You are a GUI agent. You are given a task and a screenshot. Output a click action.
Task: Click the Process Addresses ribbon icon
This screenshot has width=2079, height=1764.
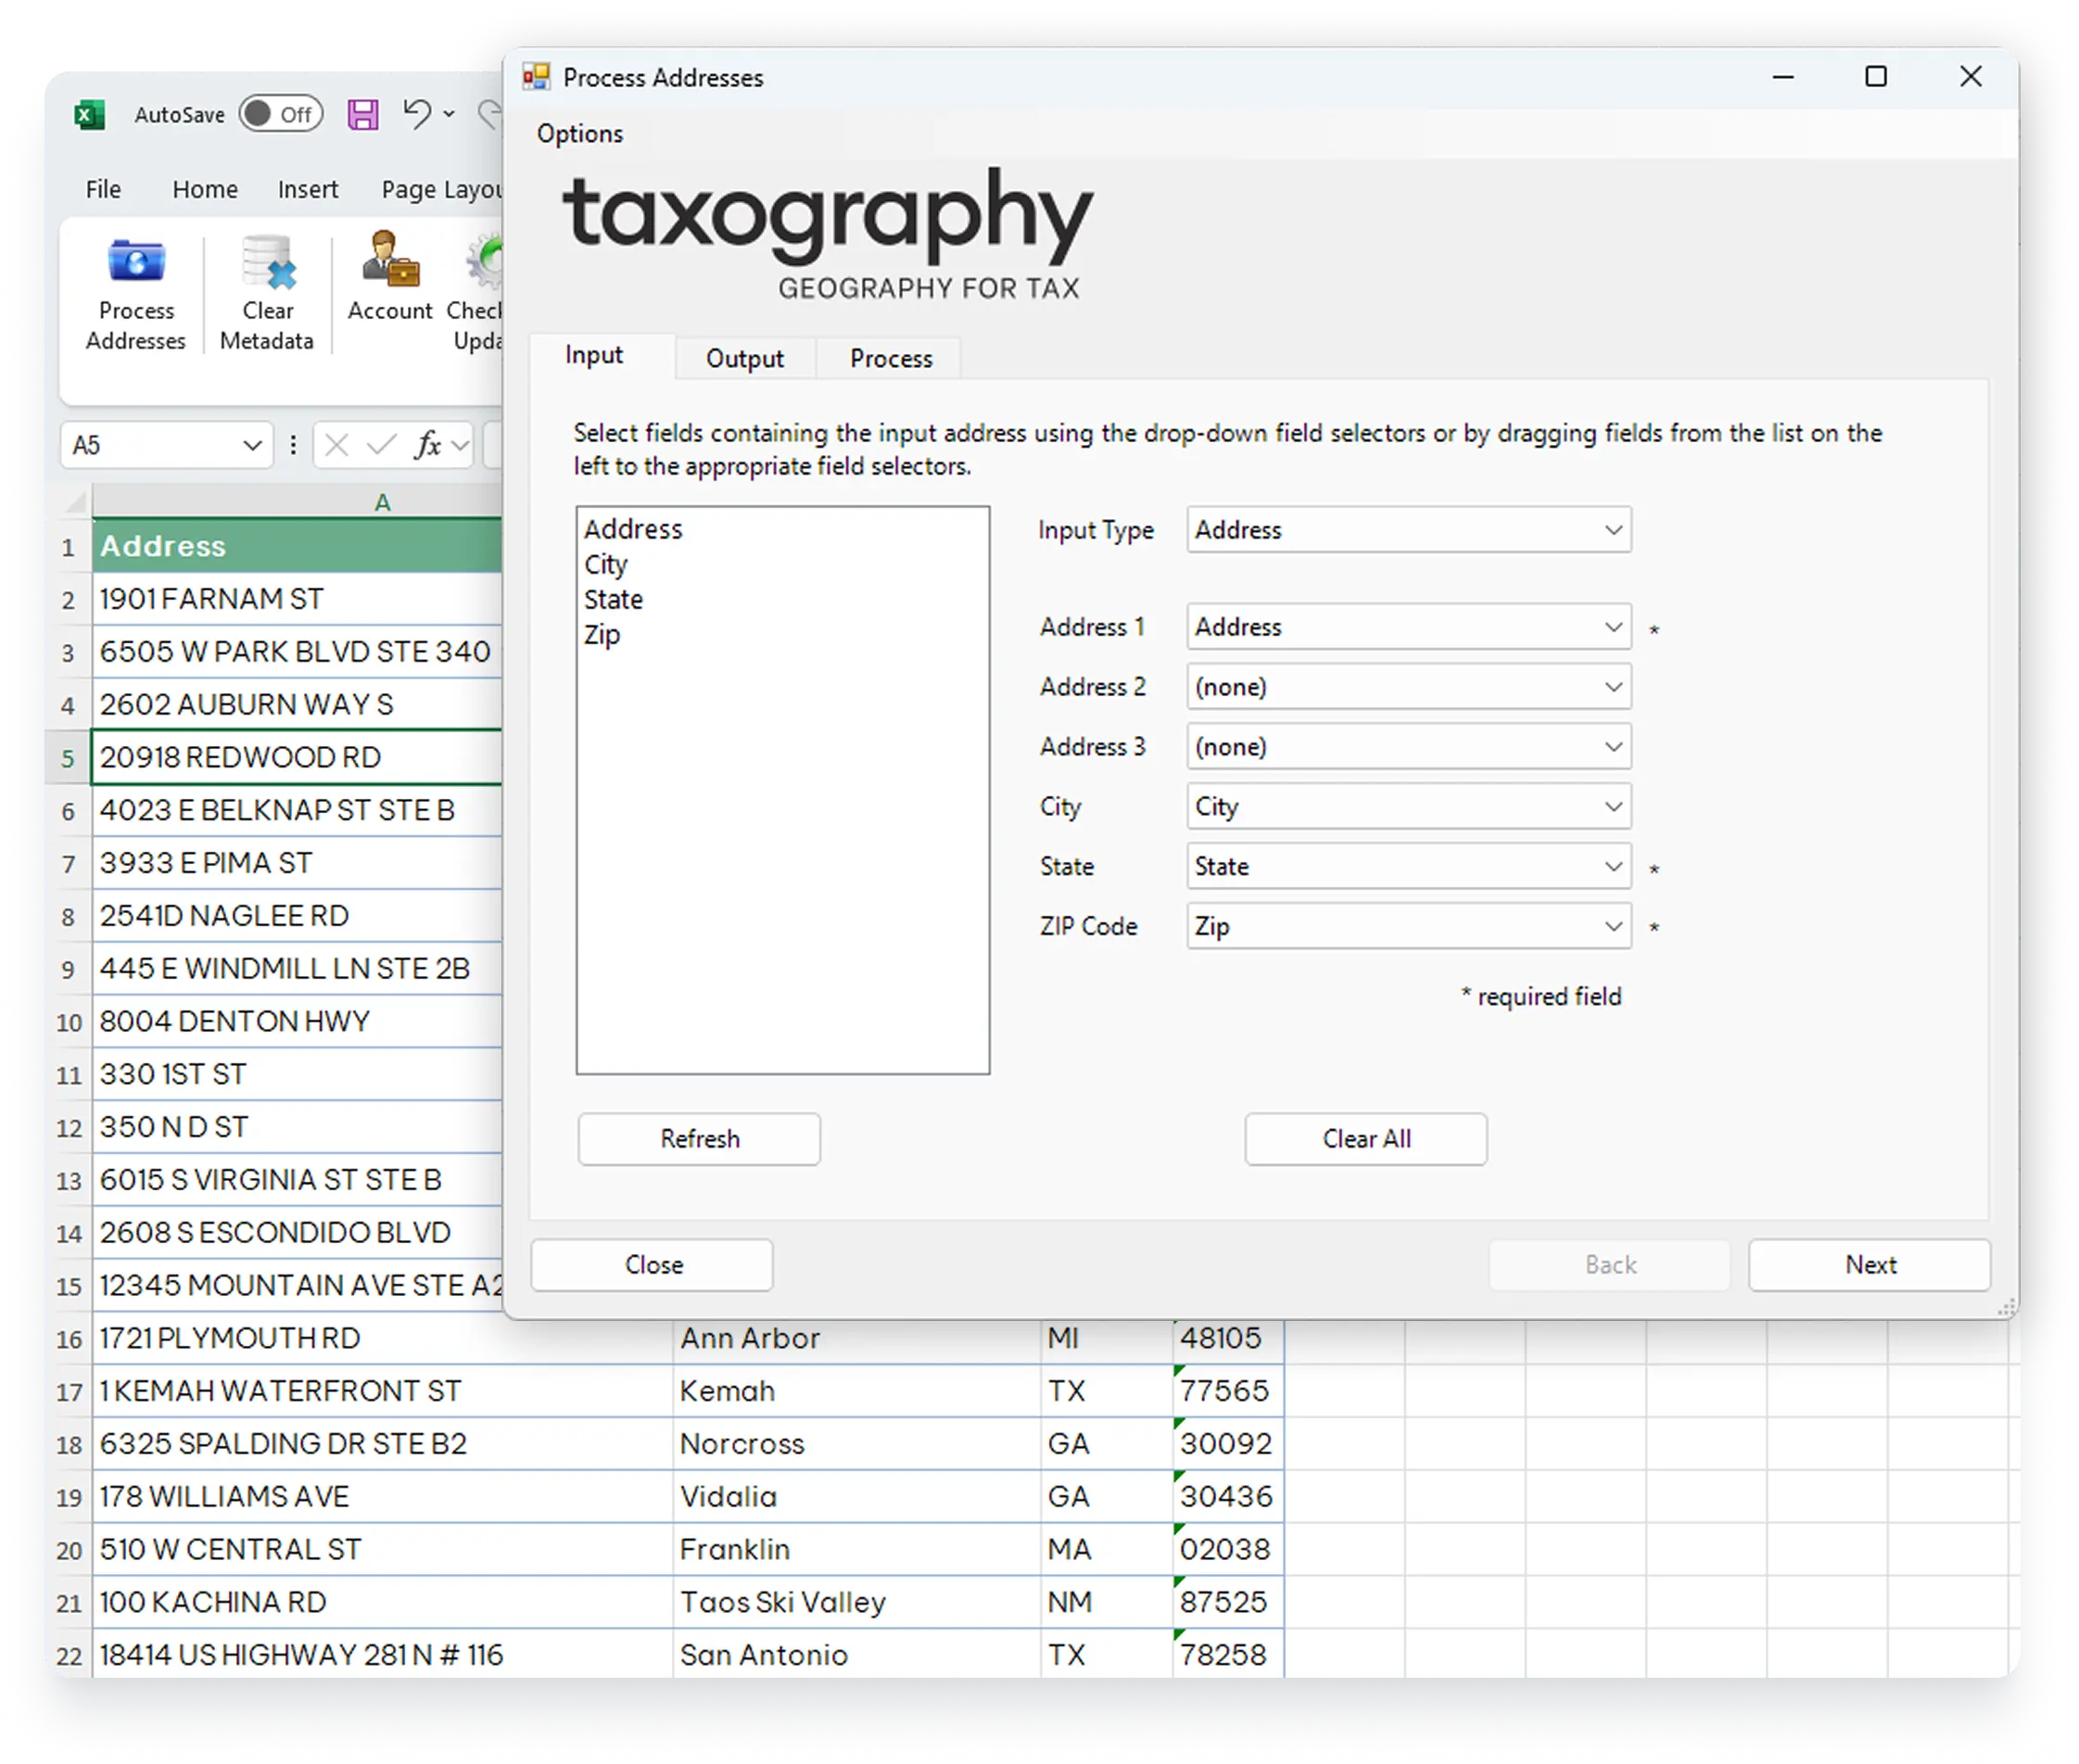click(136, 263)
